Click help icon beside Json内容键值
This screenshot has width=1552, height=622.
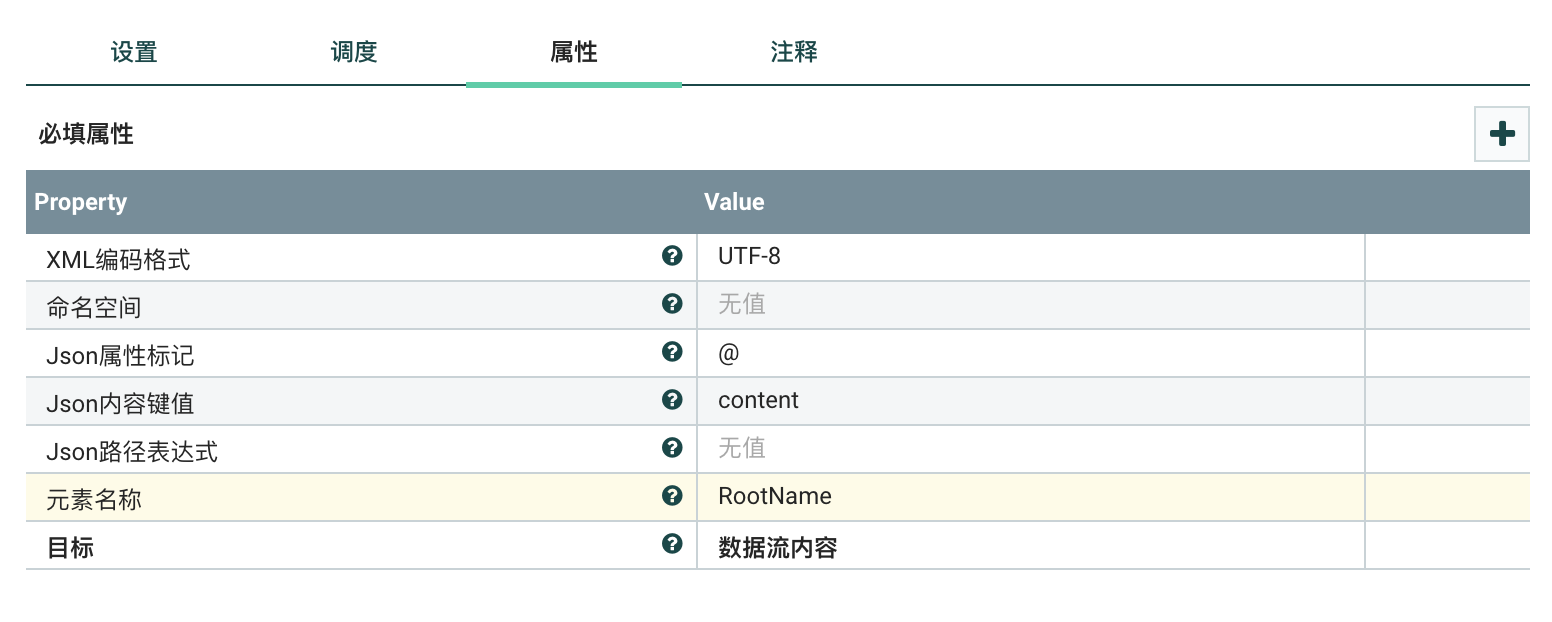click(x=672, y=400)
